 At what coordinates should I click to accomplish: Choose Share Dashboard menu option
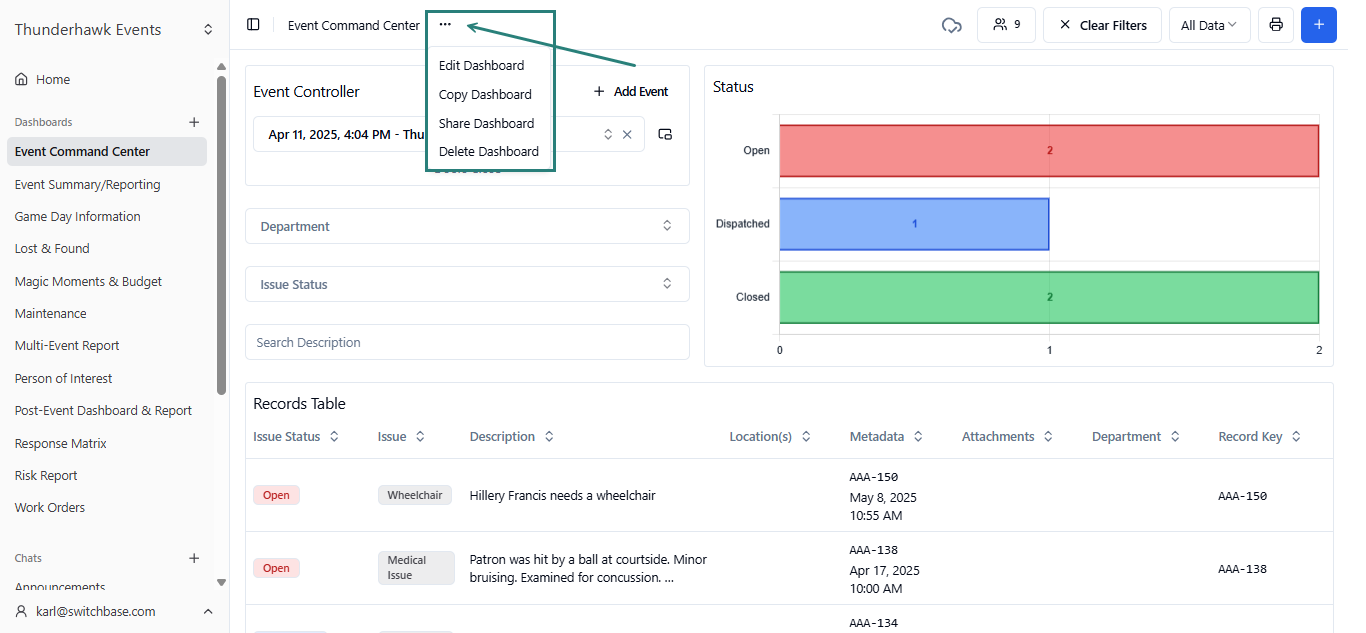click(x=486, y=123)
